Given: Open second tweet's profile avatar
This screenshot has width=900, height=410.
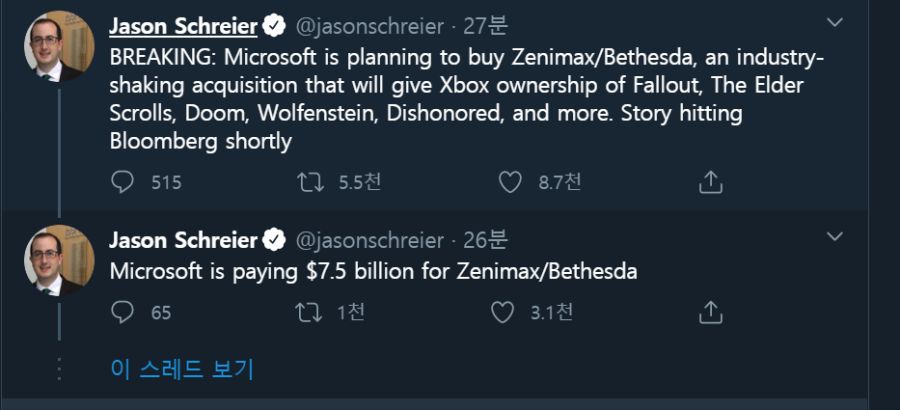Looking at the screenshot, I should tap(59, 260).
